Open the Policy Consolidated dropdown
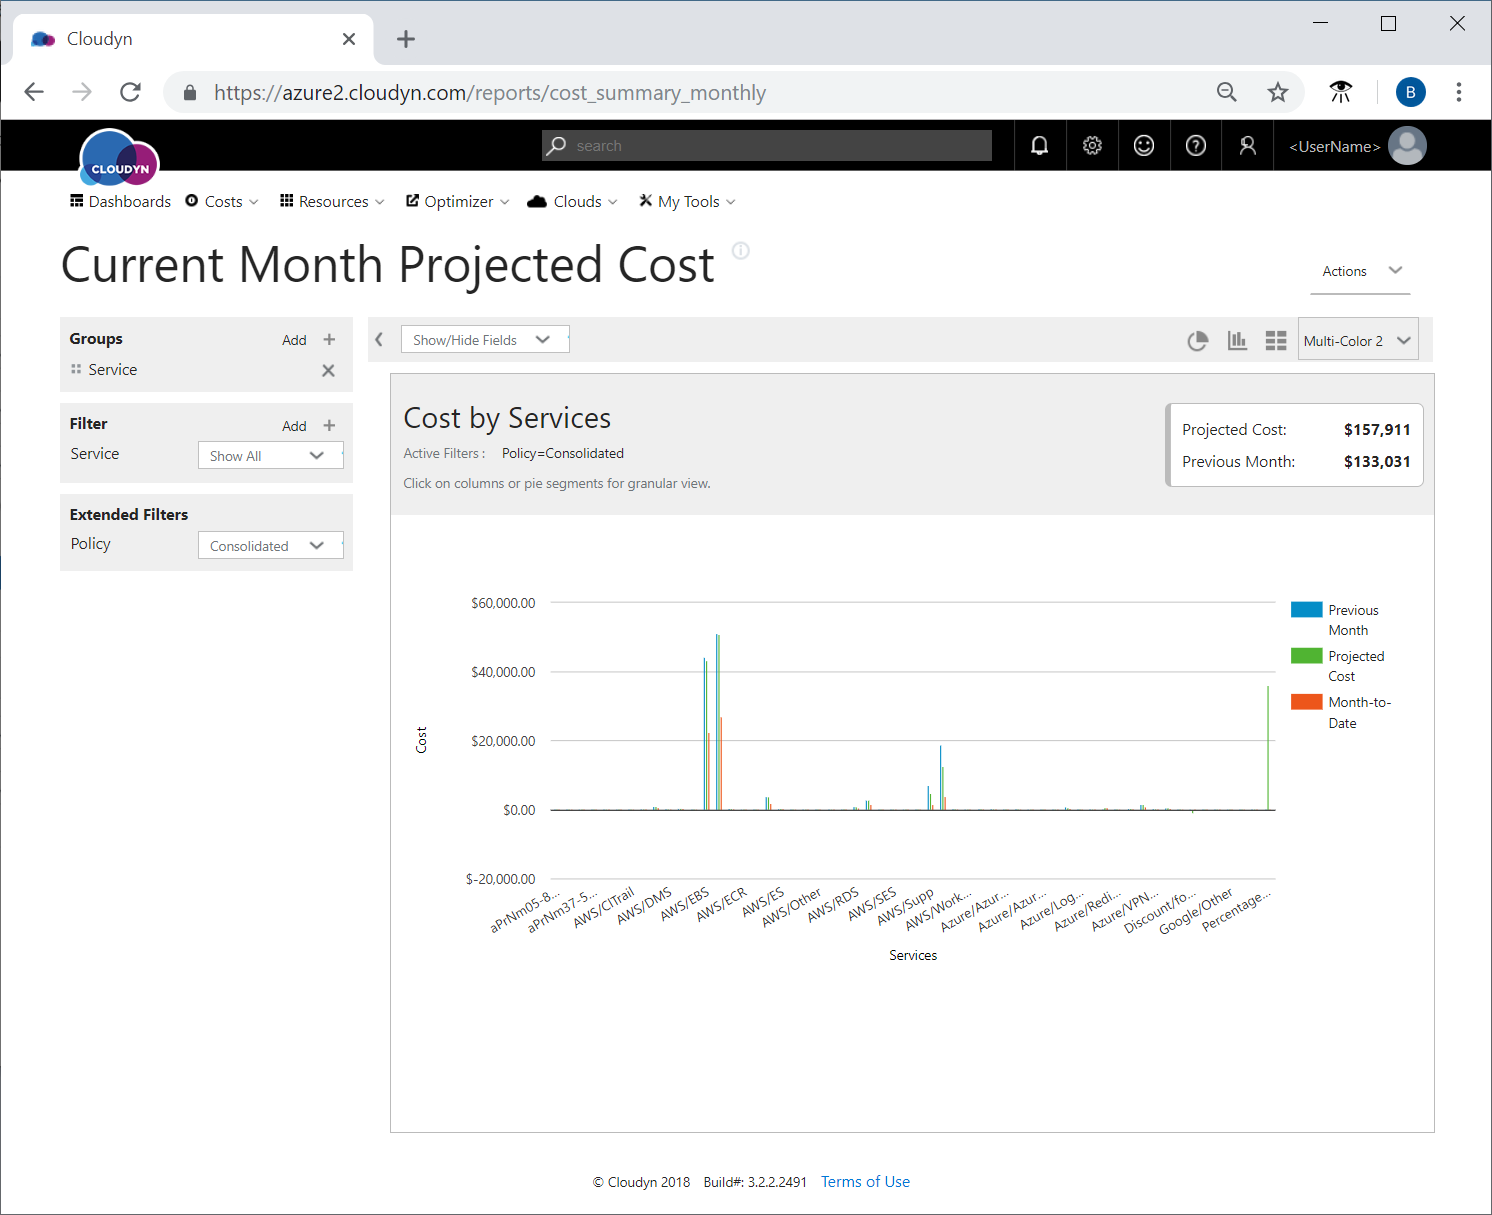Viewport: 1492px width, 1215px height. (270, 545)
